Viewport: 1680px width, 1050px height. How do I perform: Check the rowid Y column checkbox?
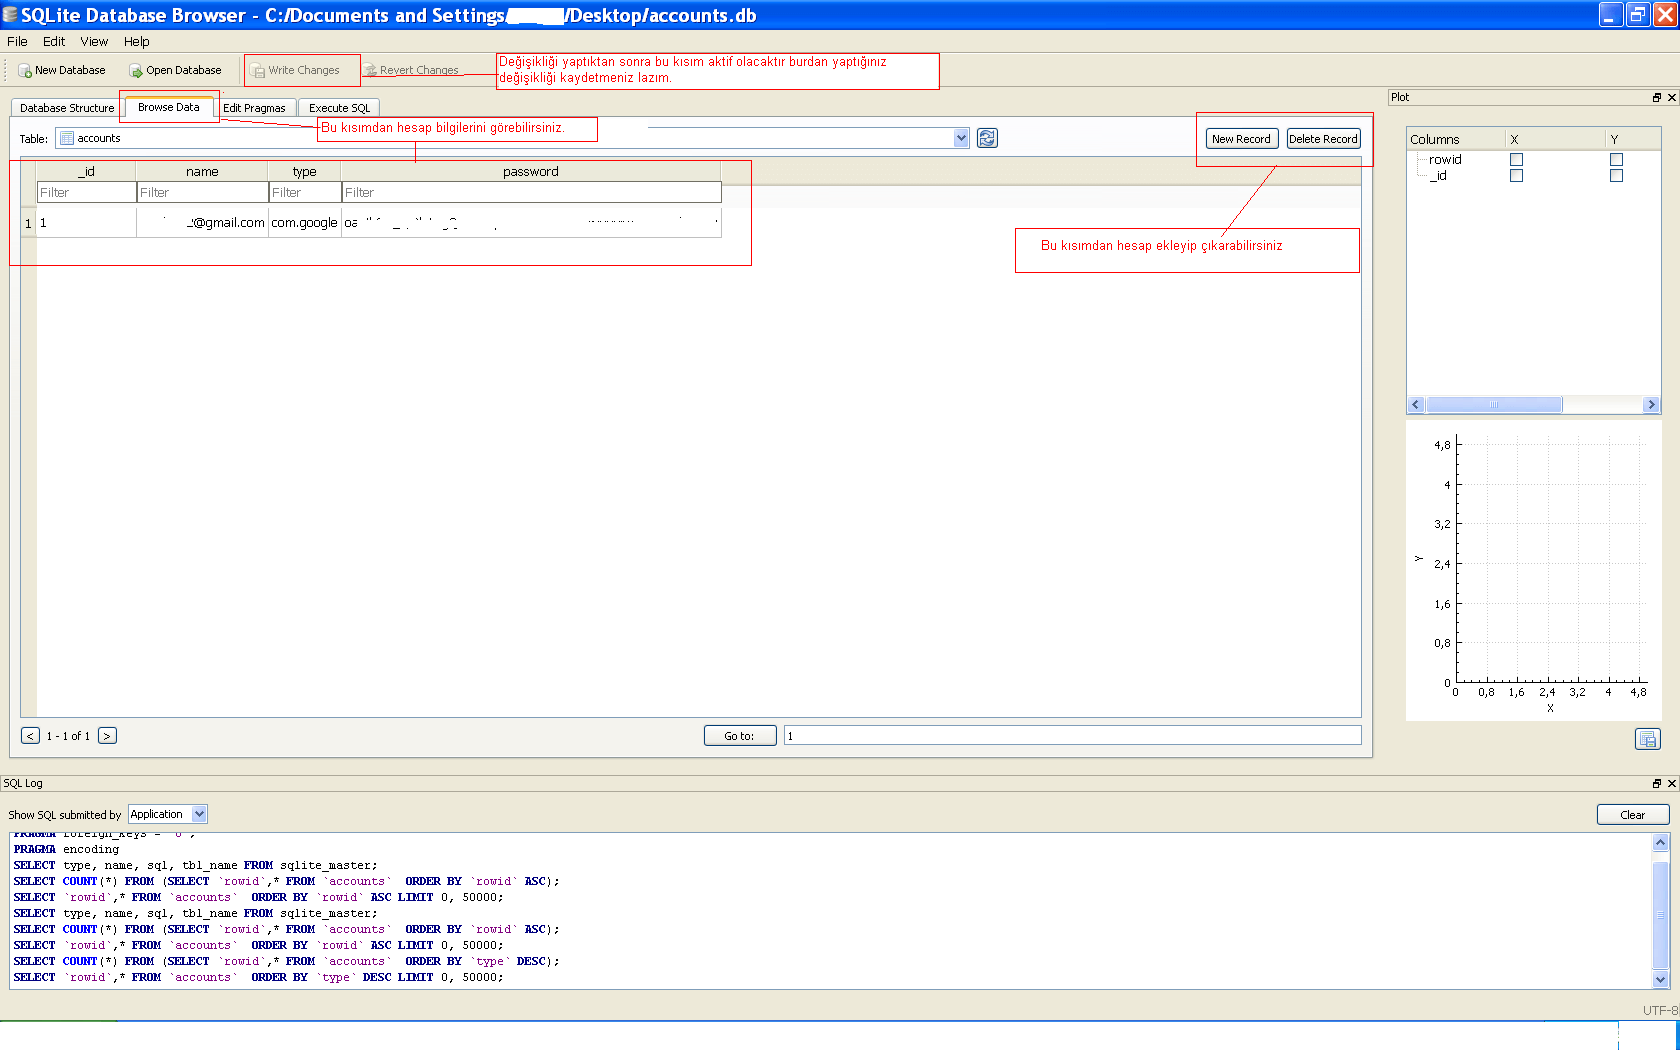click(1616, 160)
